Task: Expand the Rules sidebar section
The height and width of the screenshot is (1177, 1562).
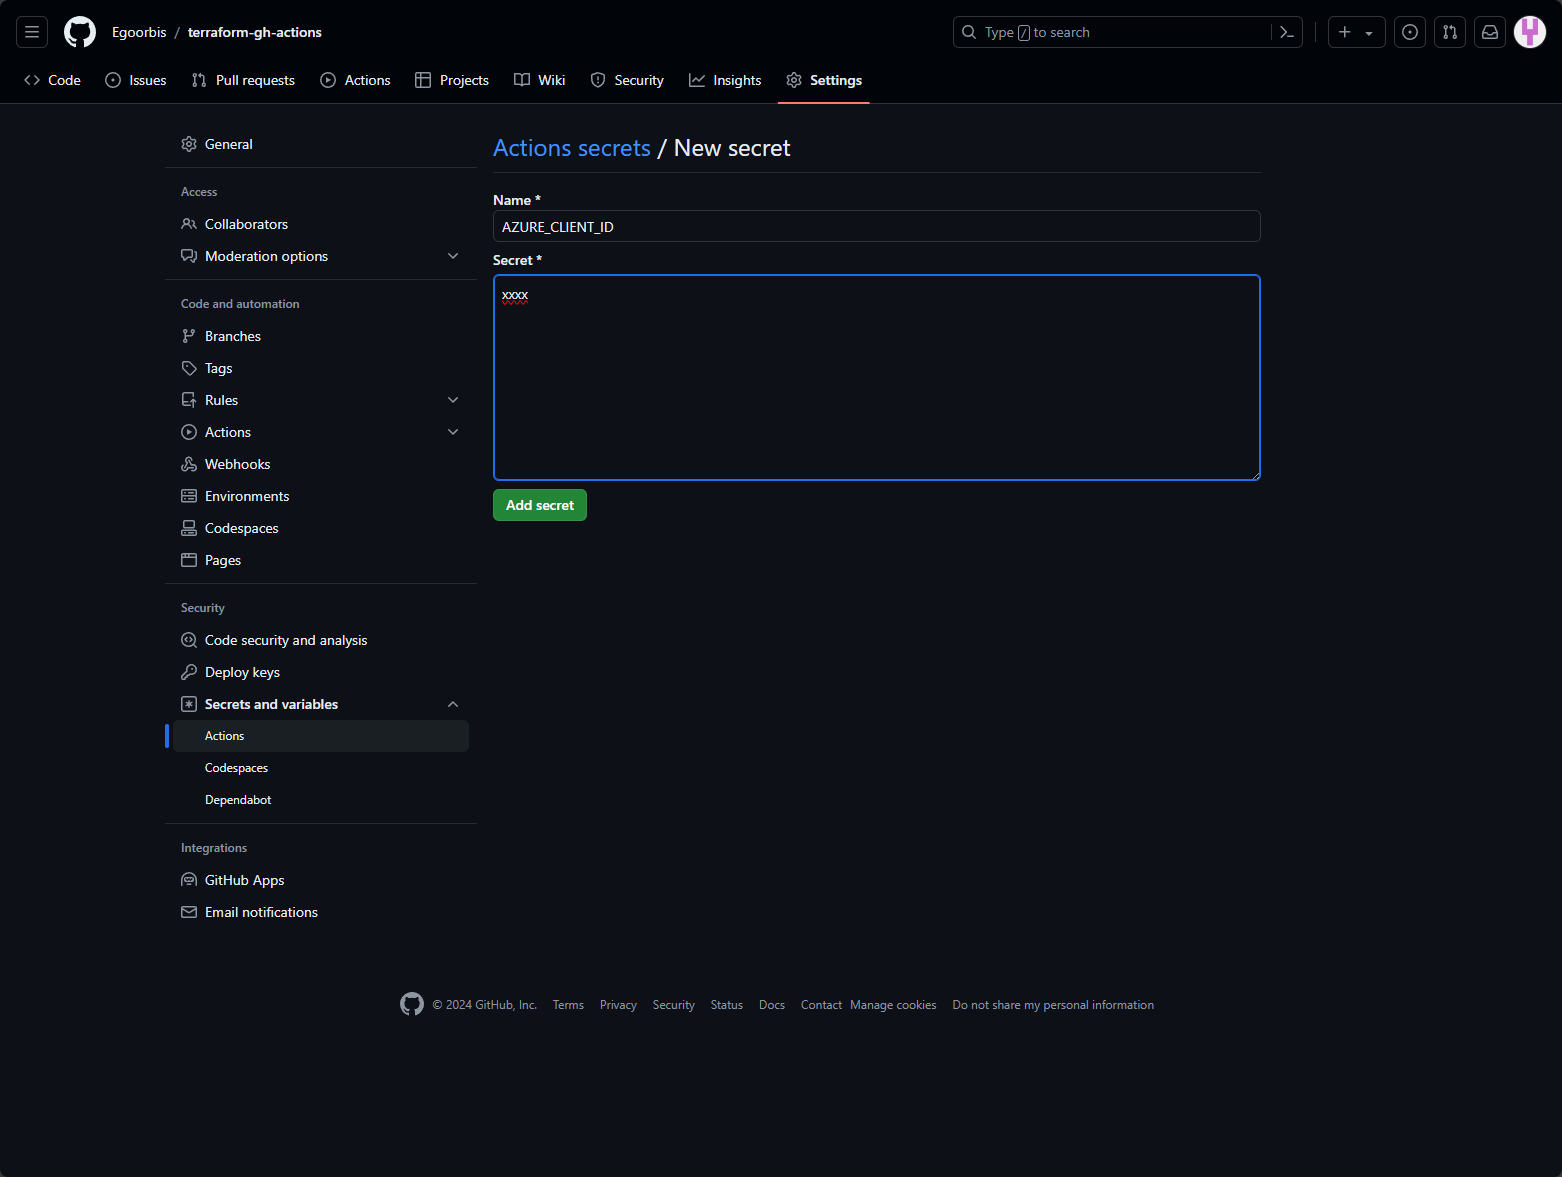Action: click(x=453, y=400)
